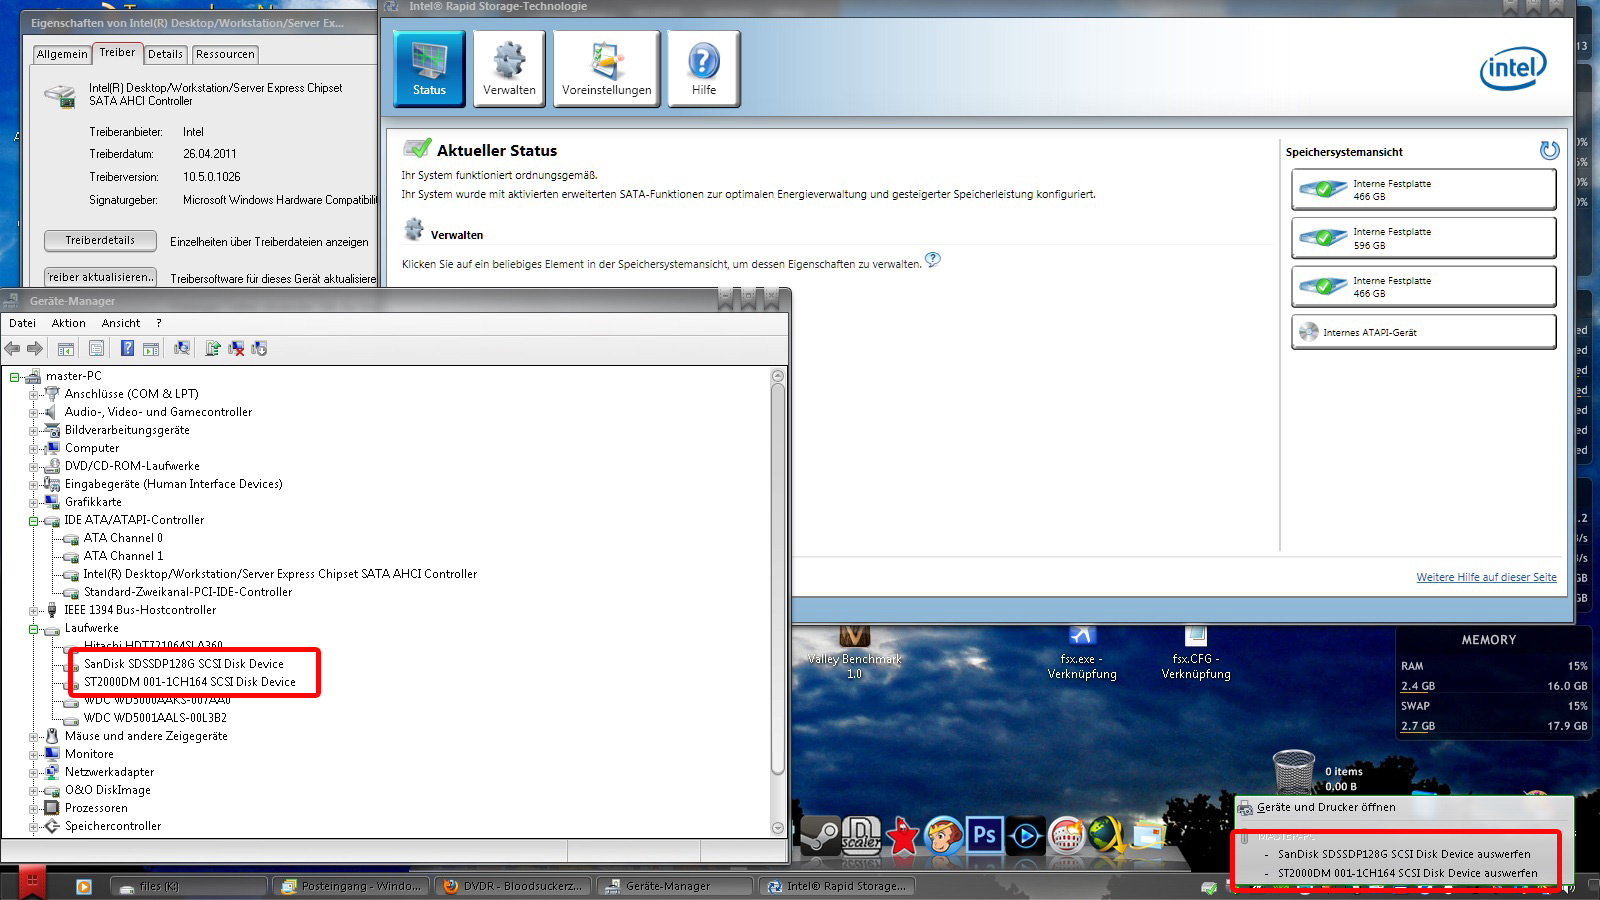Screen dimensions: 1600x900
Task: Select the Internes ATAPI-Gerät entry
Action: click(x=1423, y=332)
